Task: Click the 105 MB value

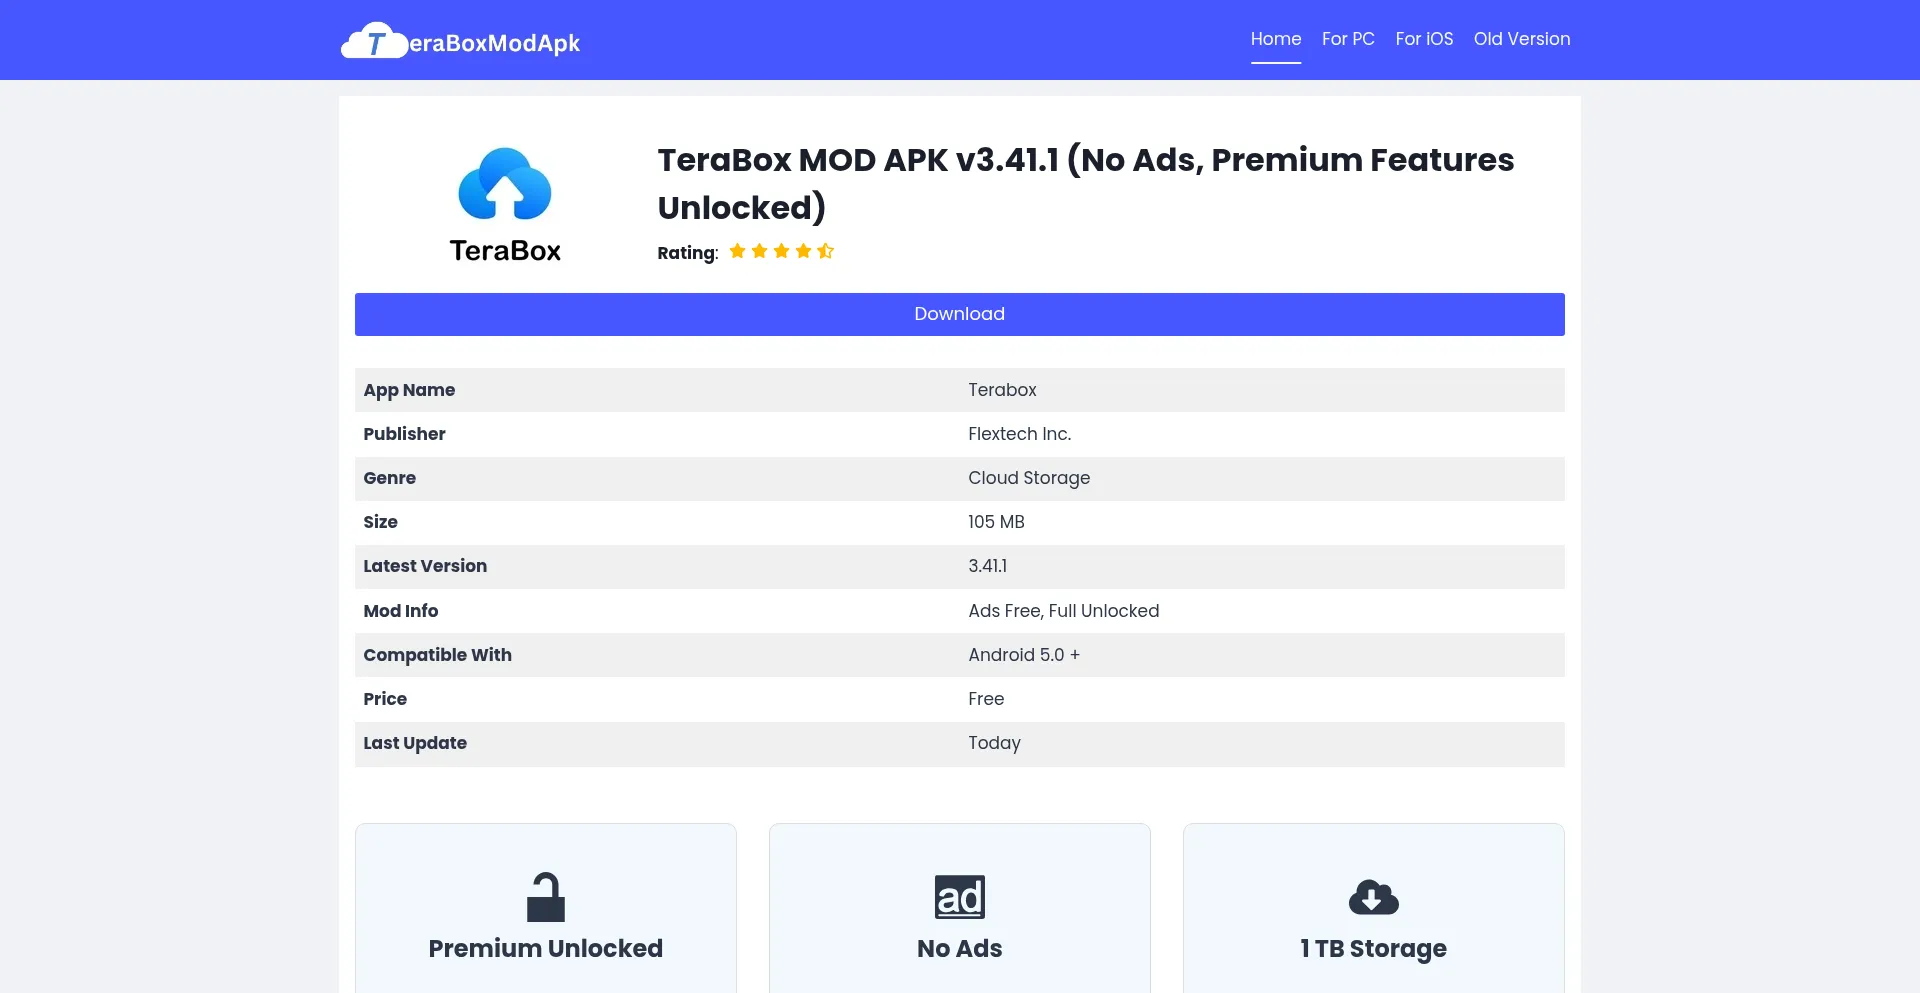Action: (x=996, y=522)
